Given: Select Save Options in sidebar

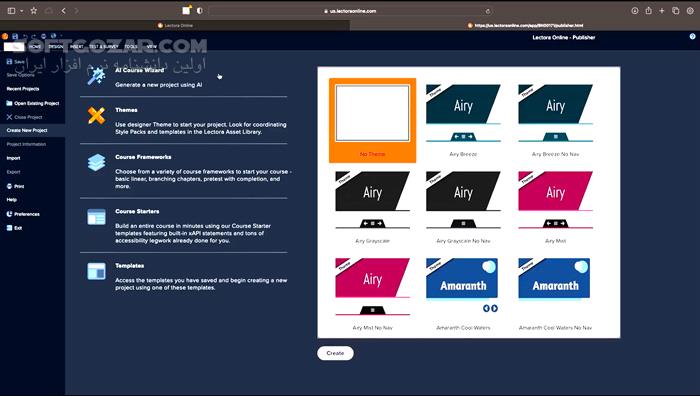Looking at the screenshot, I should point(21,75).
